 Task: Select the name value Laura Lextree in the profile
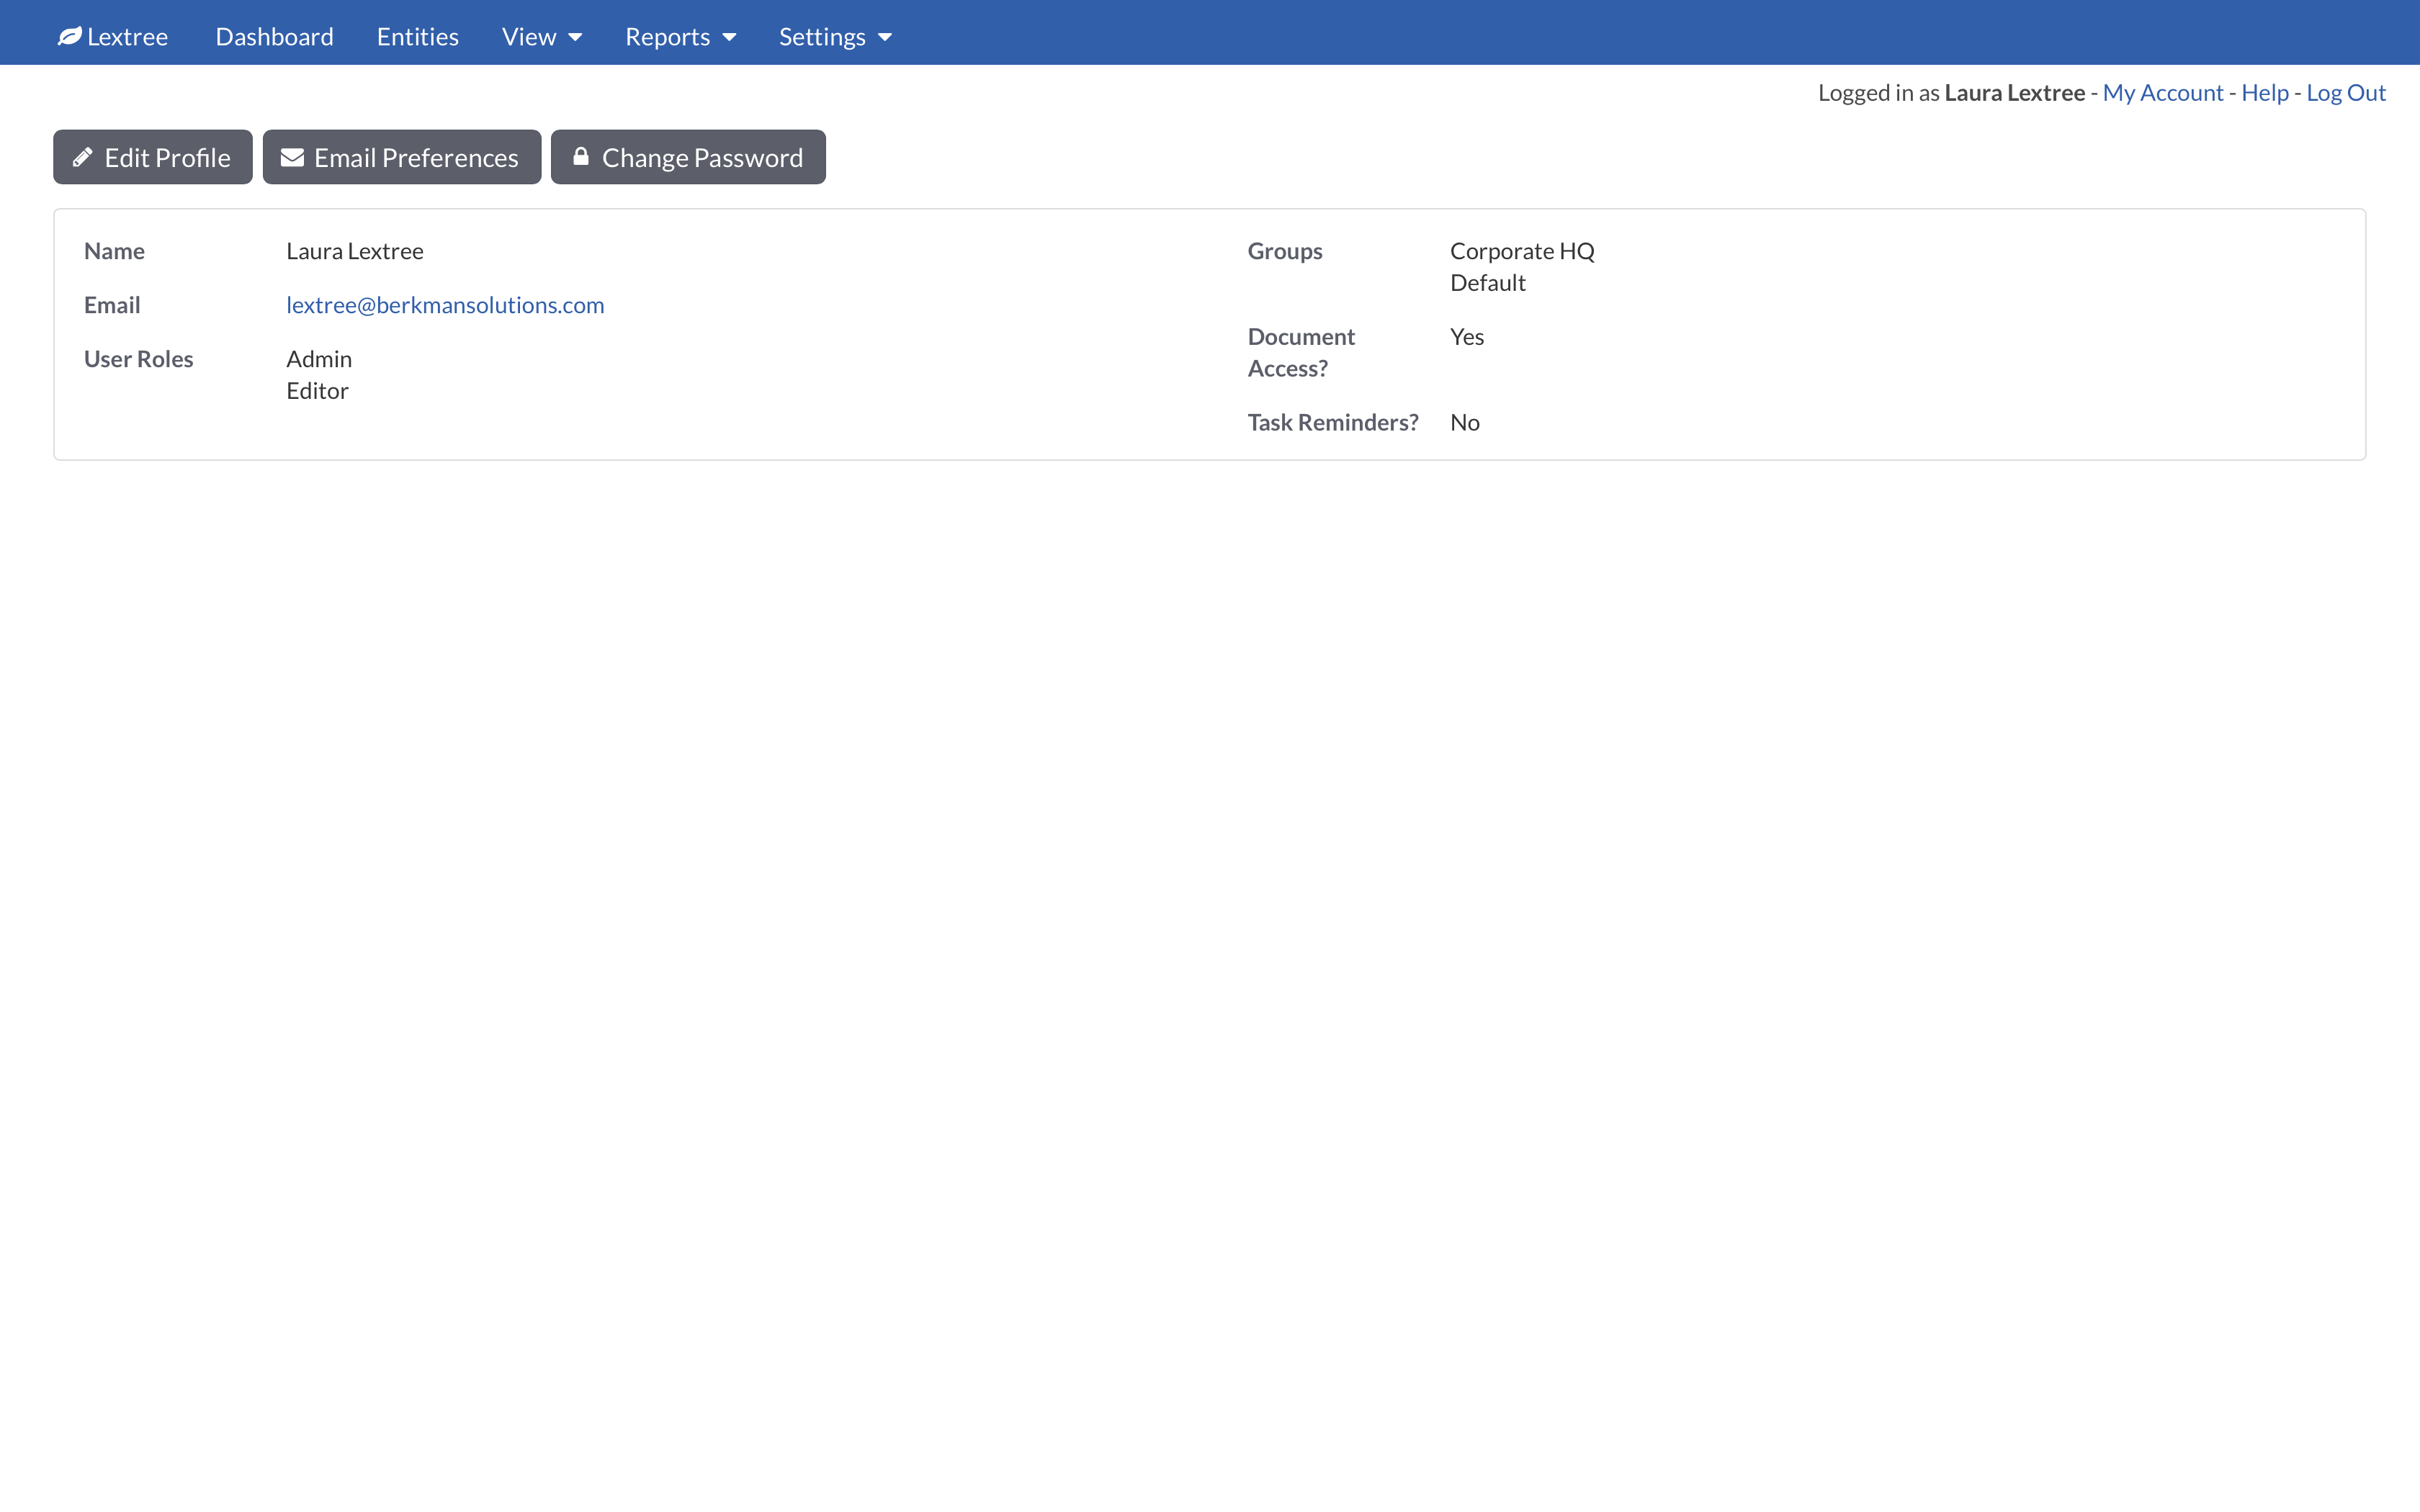point(355,251)
